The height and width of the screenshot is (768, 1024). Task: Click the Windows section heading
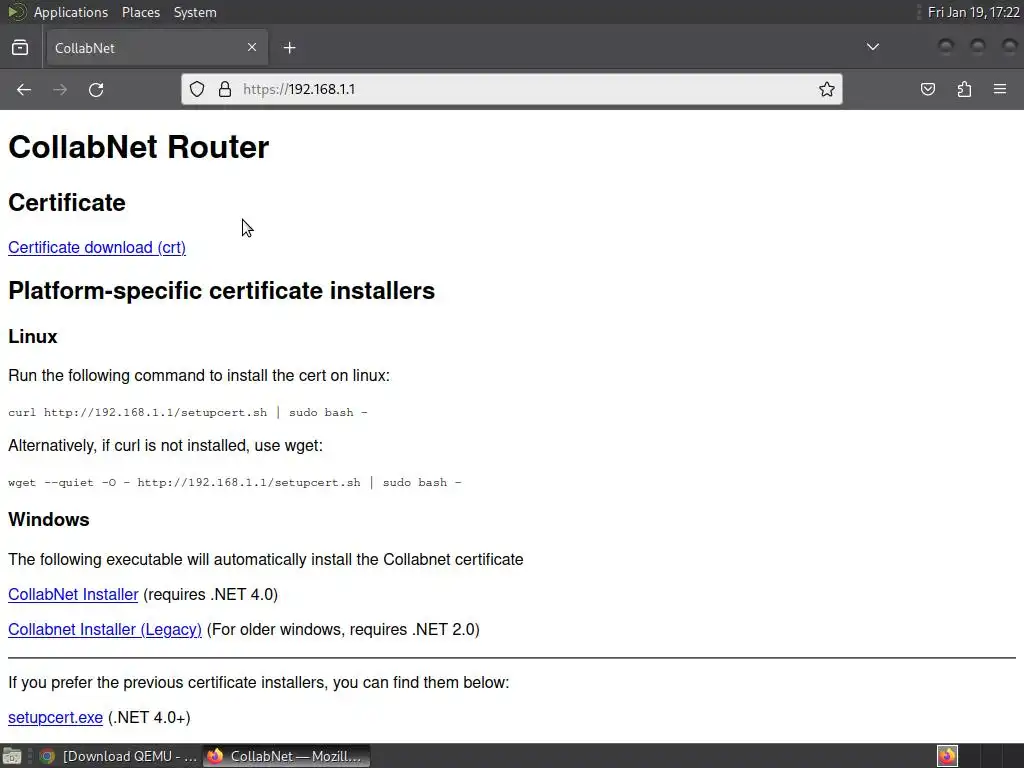pos(49,520)
